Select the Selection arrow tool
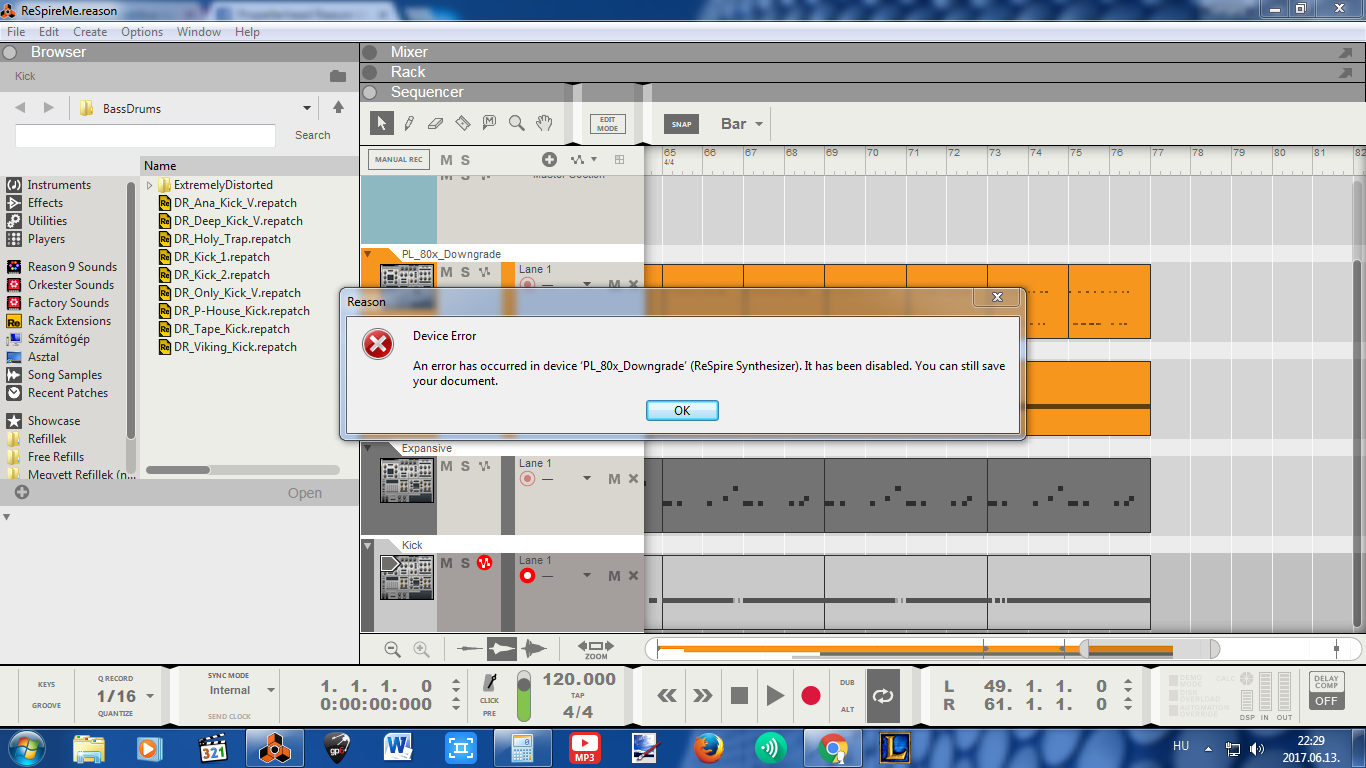 click(381, 123)
